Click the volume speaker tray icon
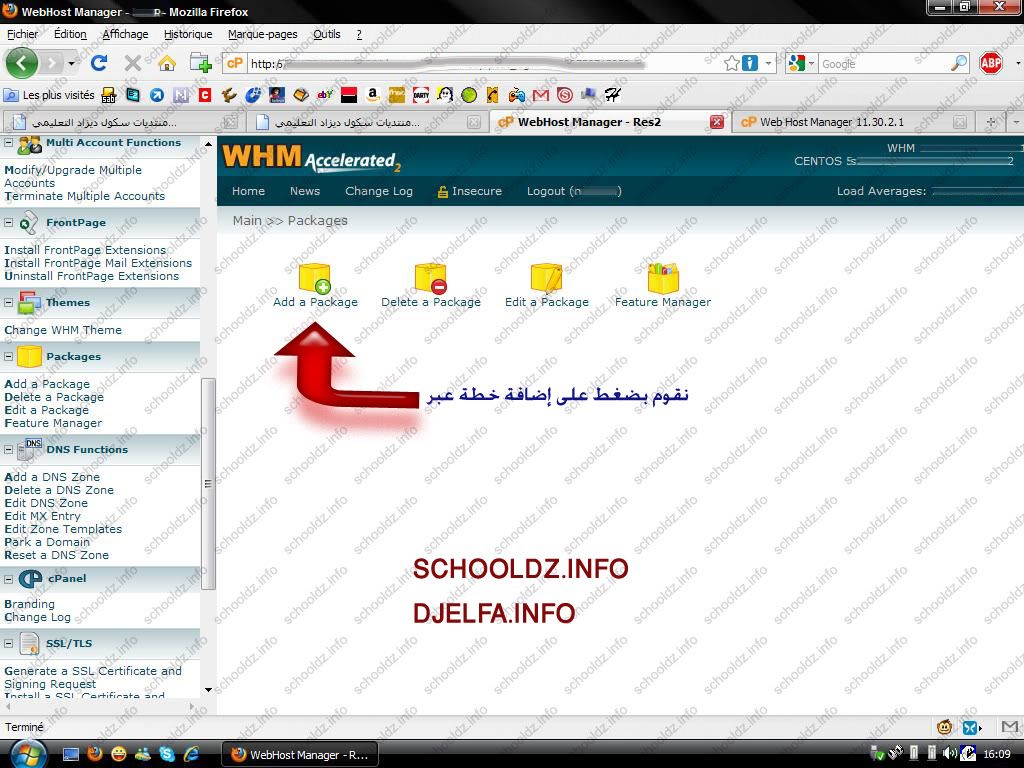The width and height of the screenshot is (1024, 768). pyautogui.click(x=950, y=754)
